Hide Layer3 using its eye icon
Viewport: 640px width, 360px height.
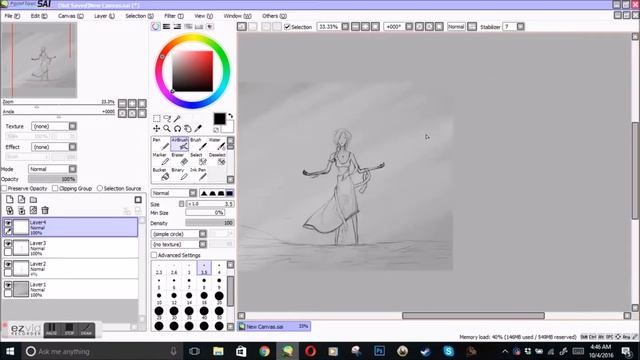click(8, 244)
